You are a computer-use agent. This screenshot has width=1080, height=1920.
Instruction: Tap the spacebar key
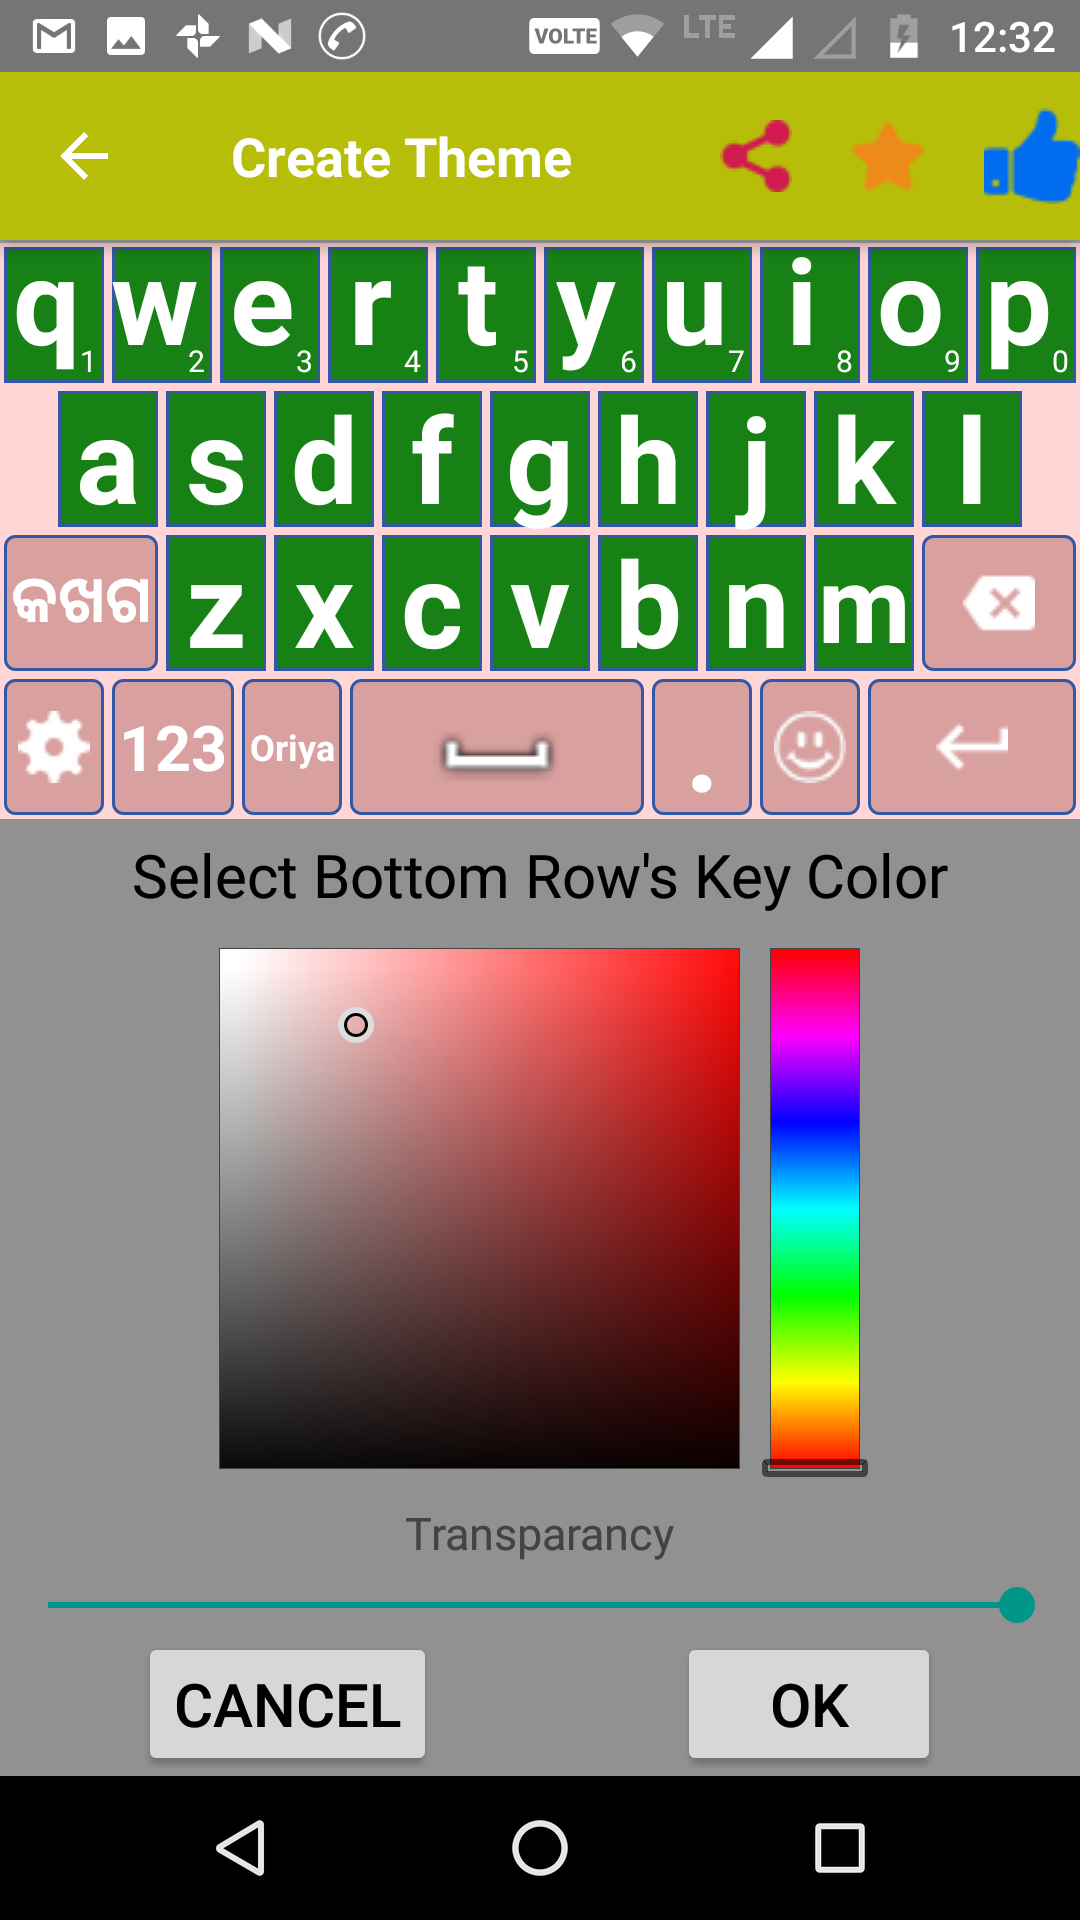[x=497, y=747]
